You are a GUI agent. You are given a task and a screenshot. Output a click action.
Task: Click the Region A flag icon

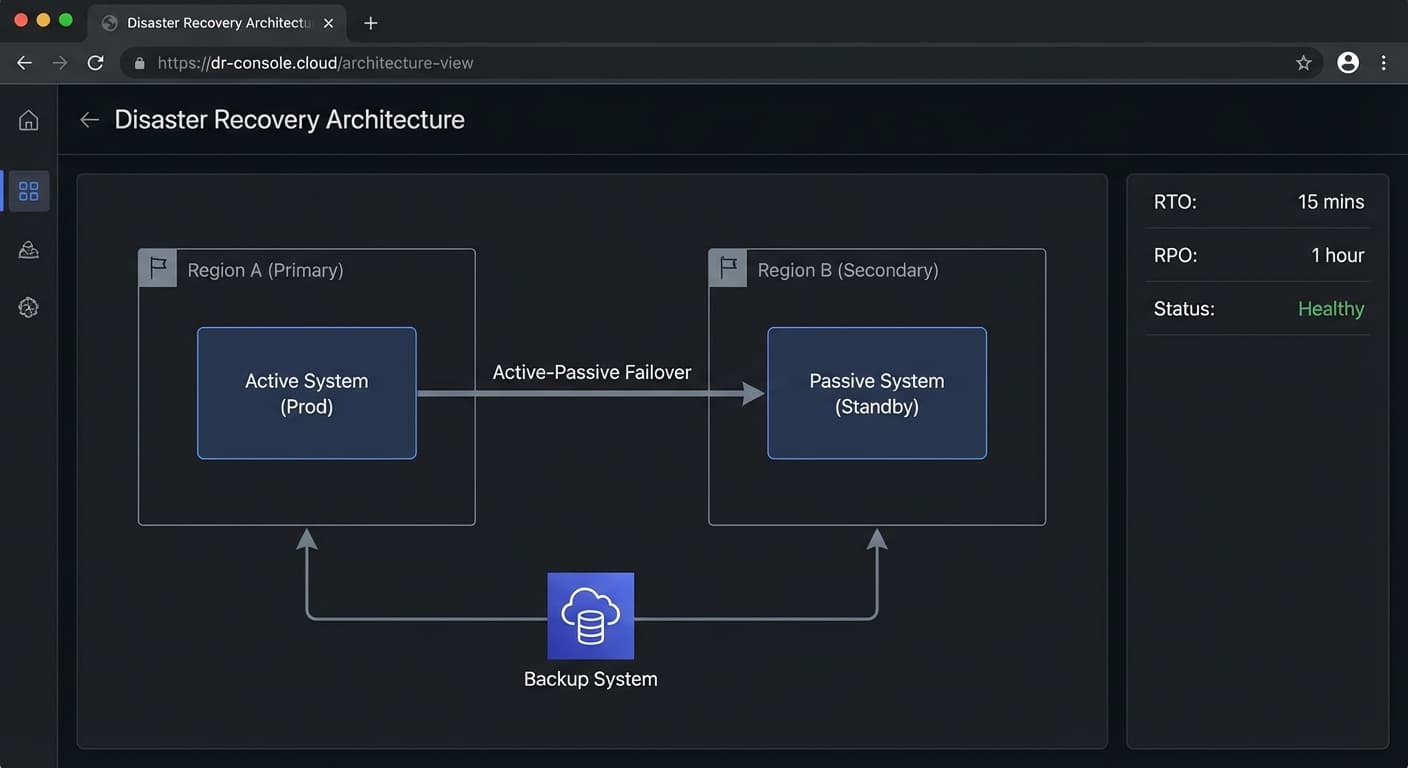point(158,268)
